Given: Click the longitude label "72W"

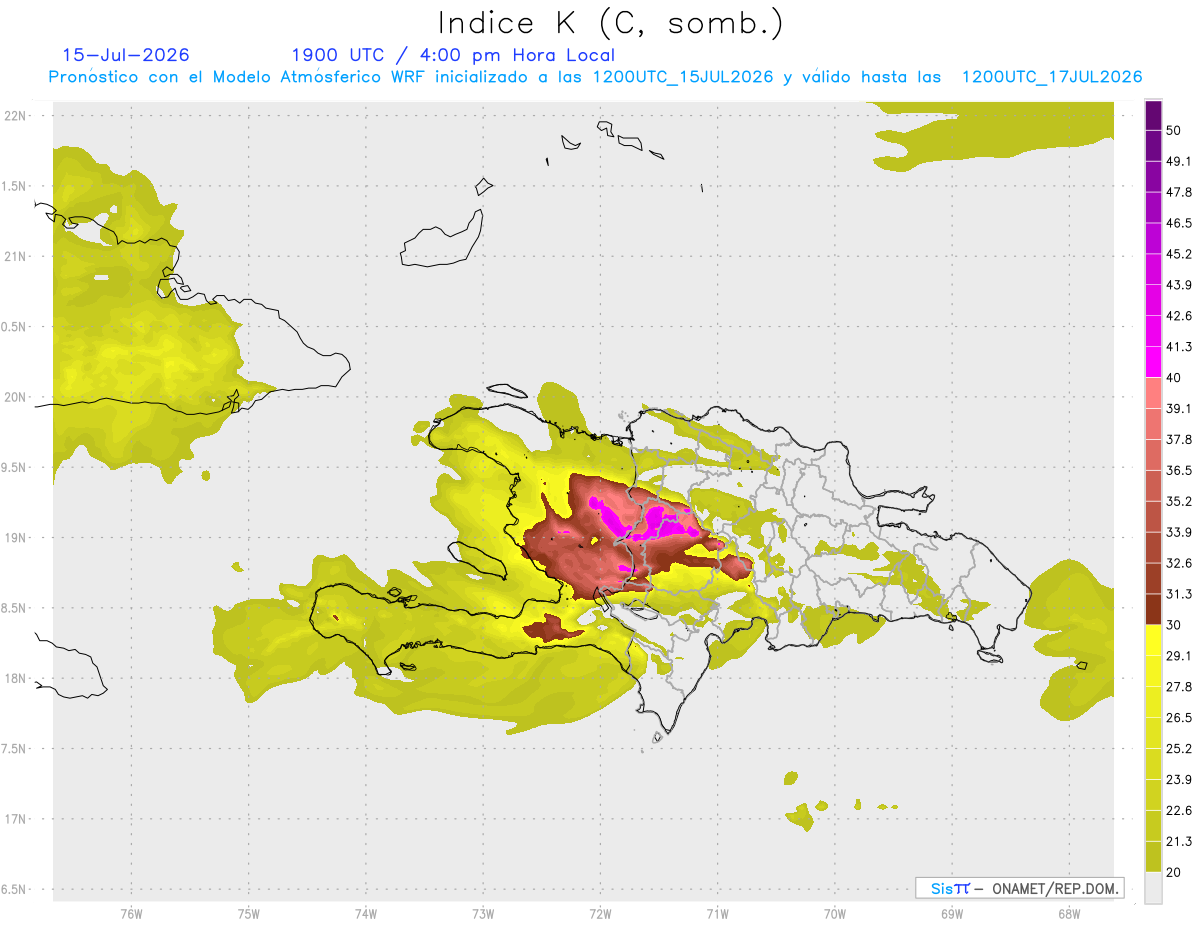Looking at the screenshot, I should coord(599,913).
